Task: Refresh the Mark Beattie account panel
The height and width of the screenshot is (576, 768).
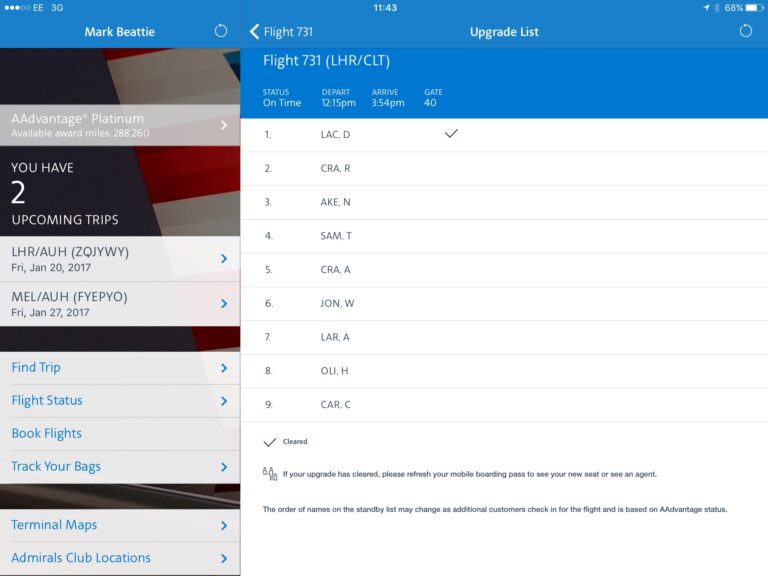Action: 221,31
